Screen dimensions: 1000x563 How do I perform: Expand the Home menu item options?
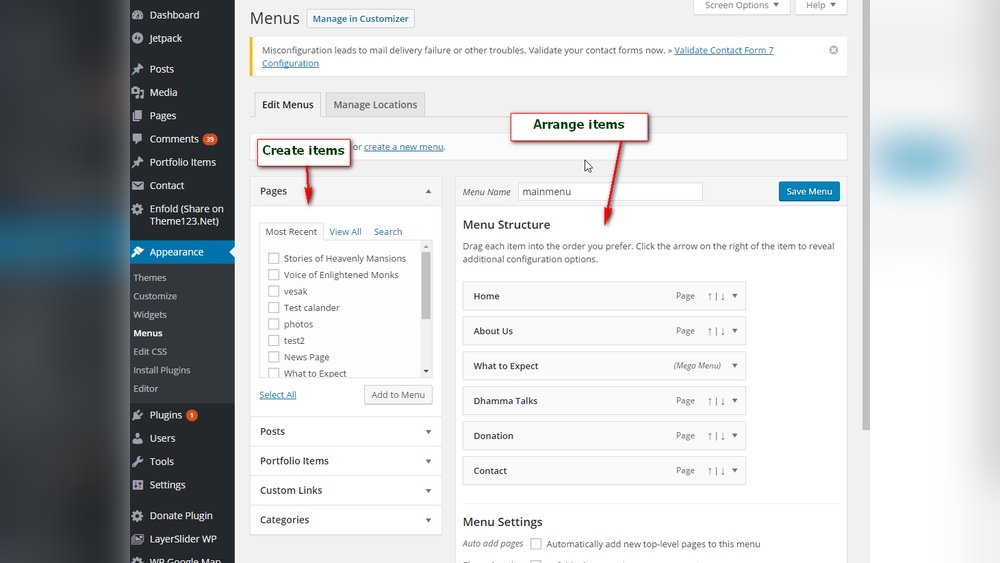point(735,296)
